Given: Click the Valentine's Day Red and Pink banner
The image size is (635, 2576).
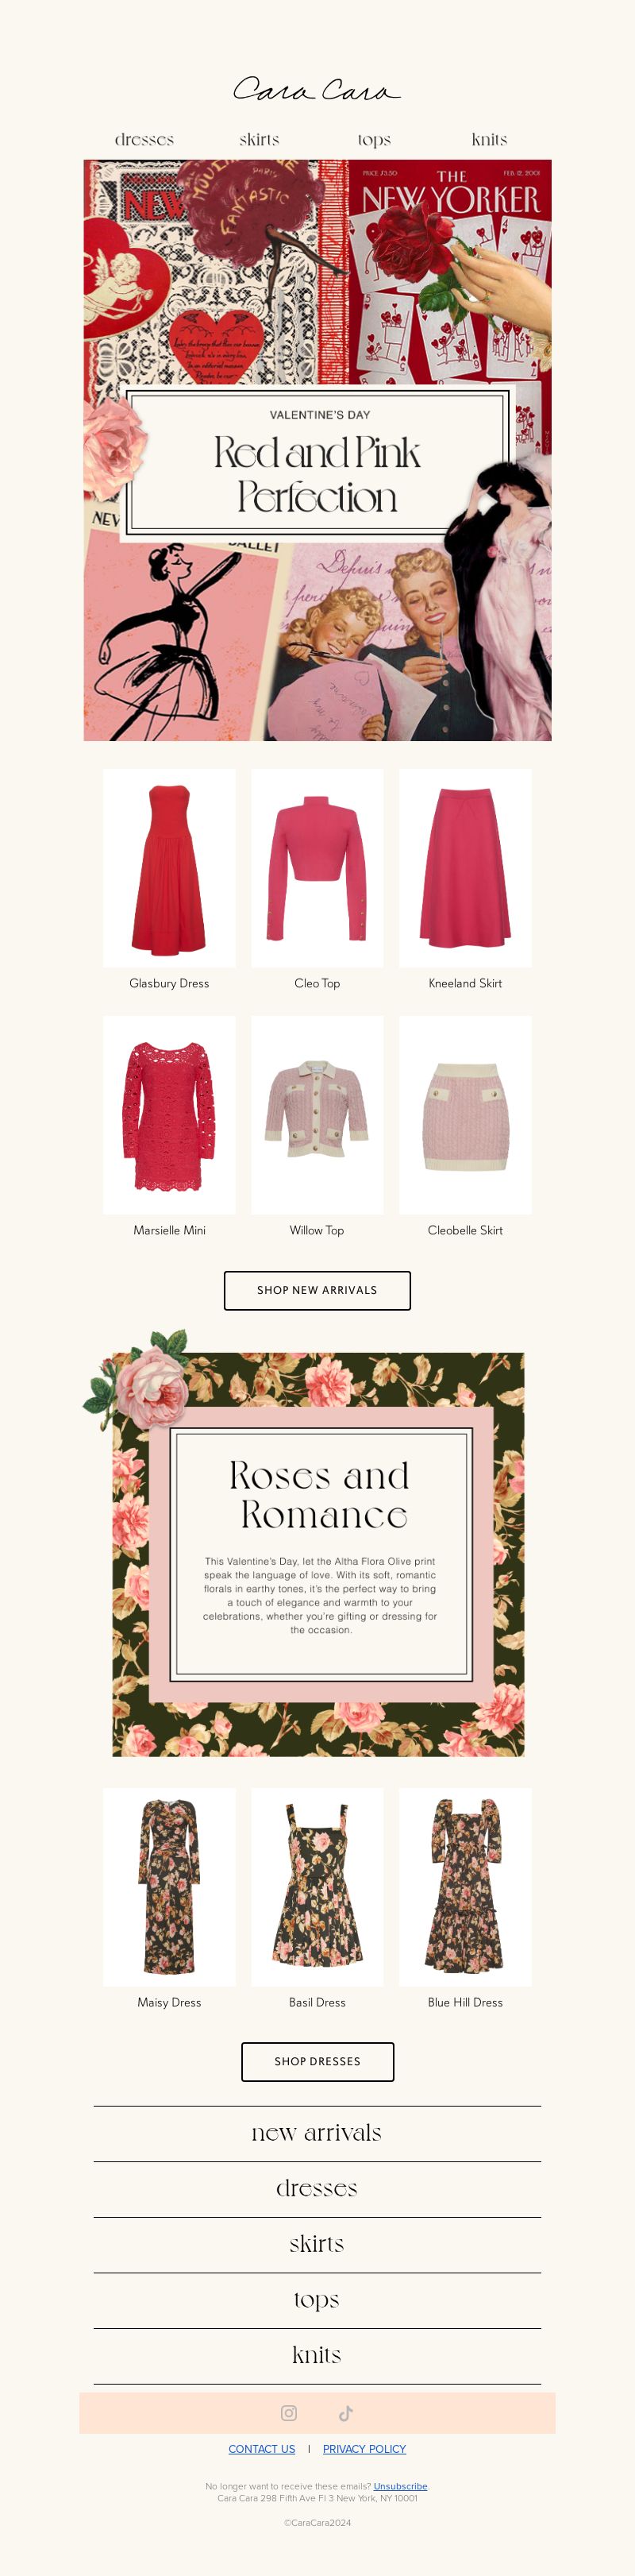Looking at the screenshot, I should pos(317,450).
